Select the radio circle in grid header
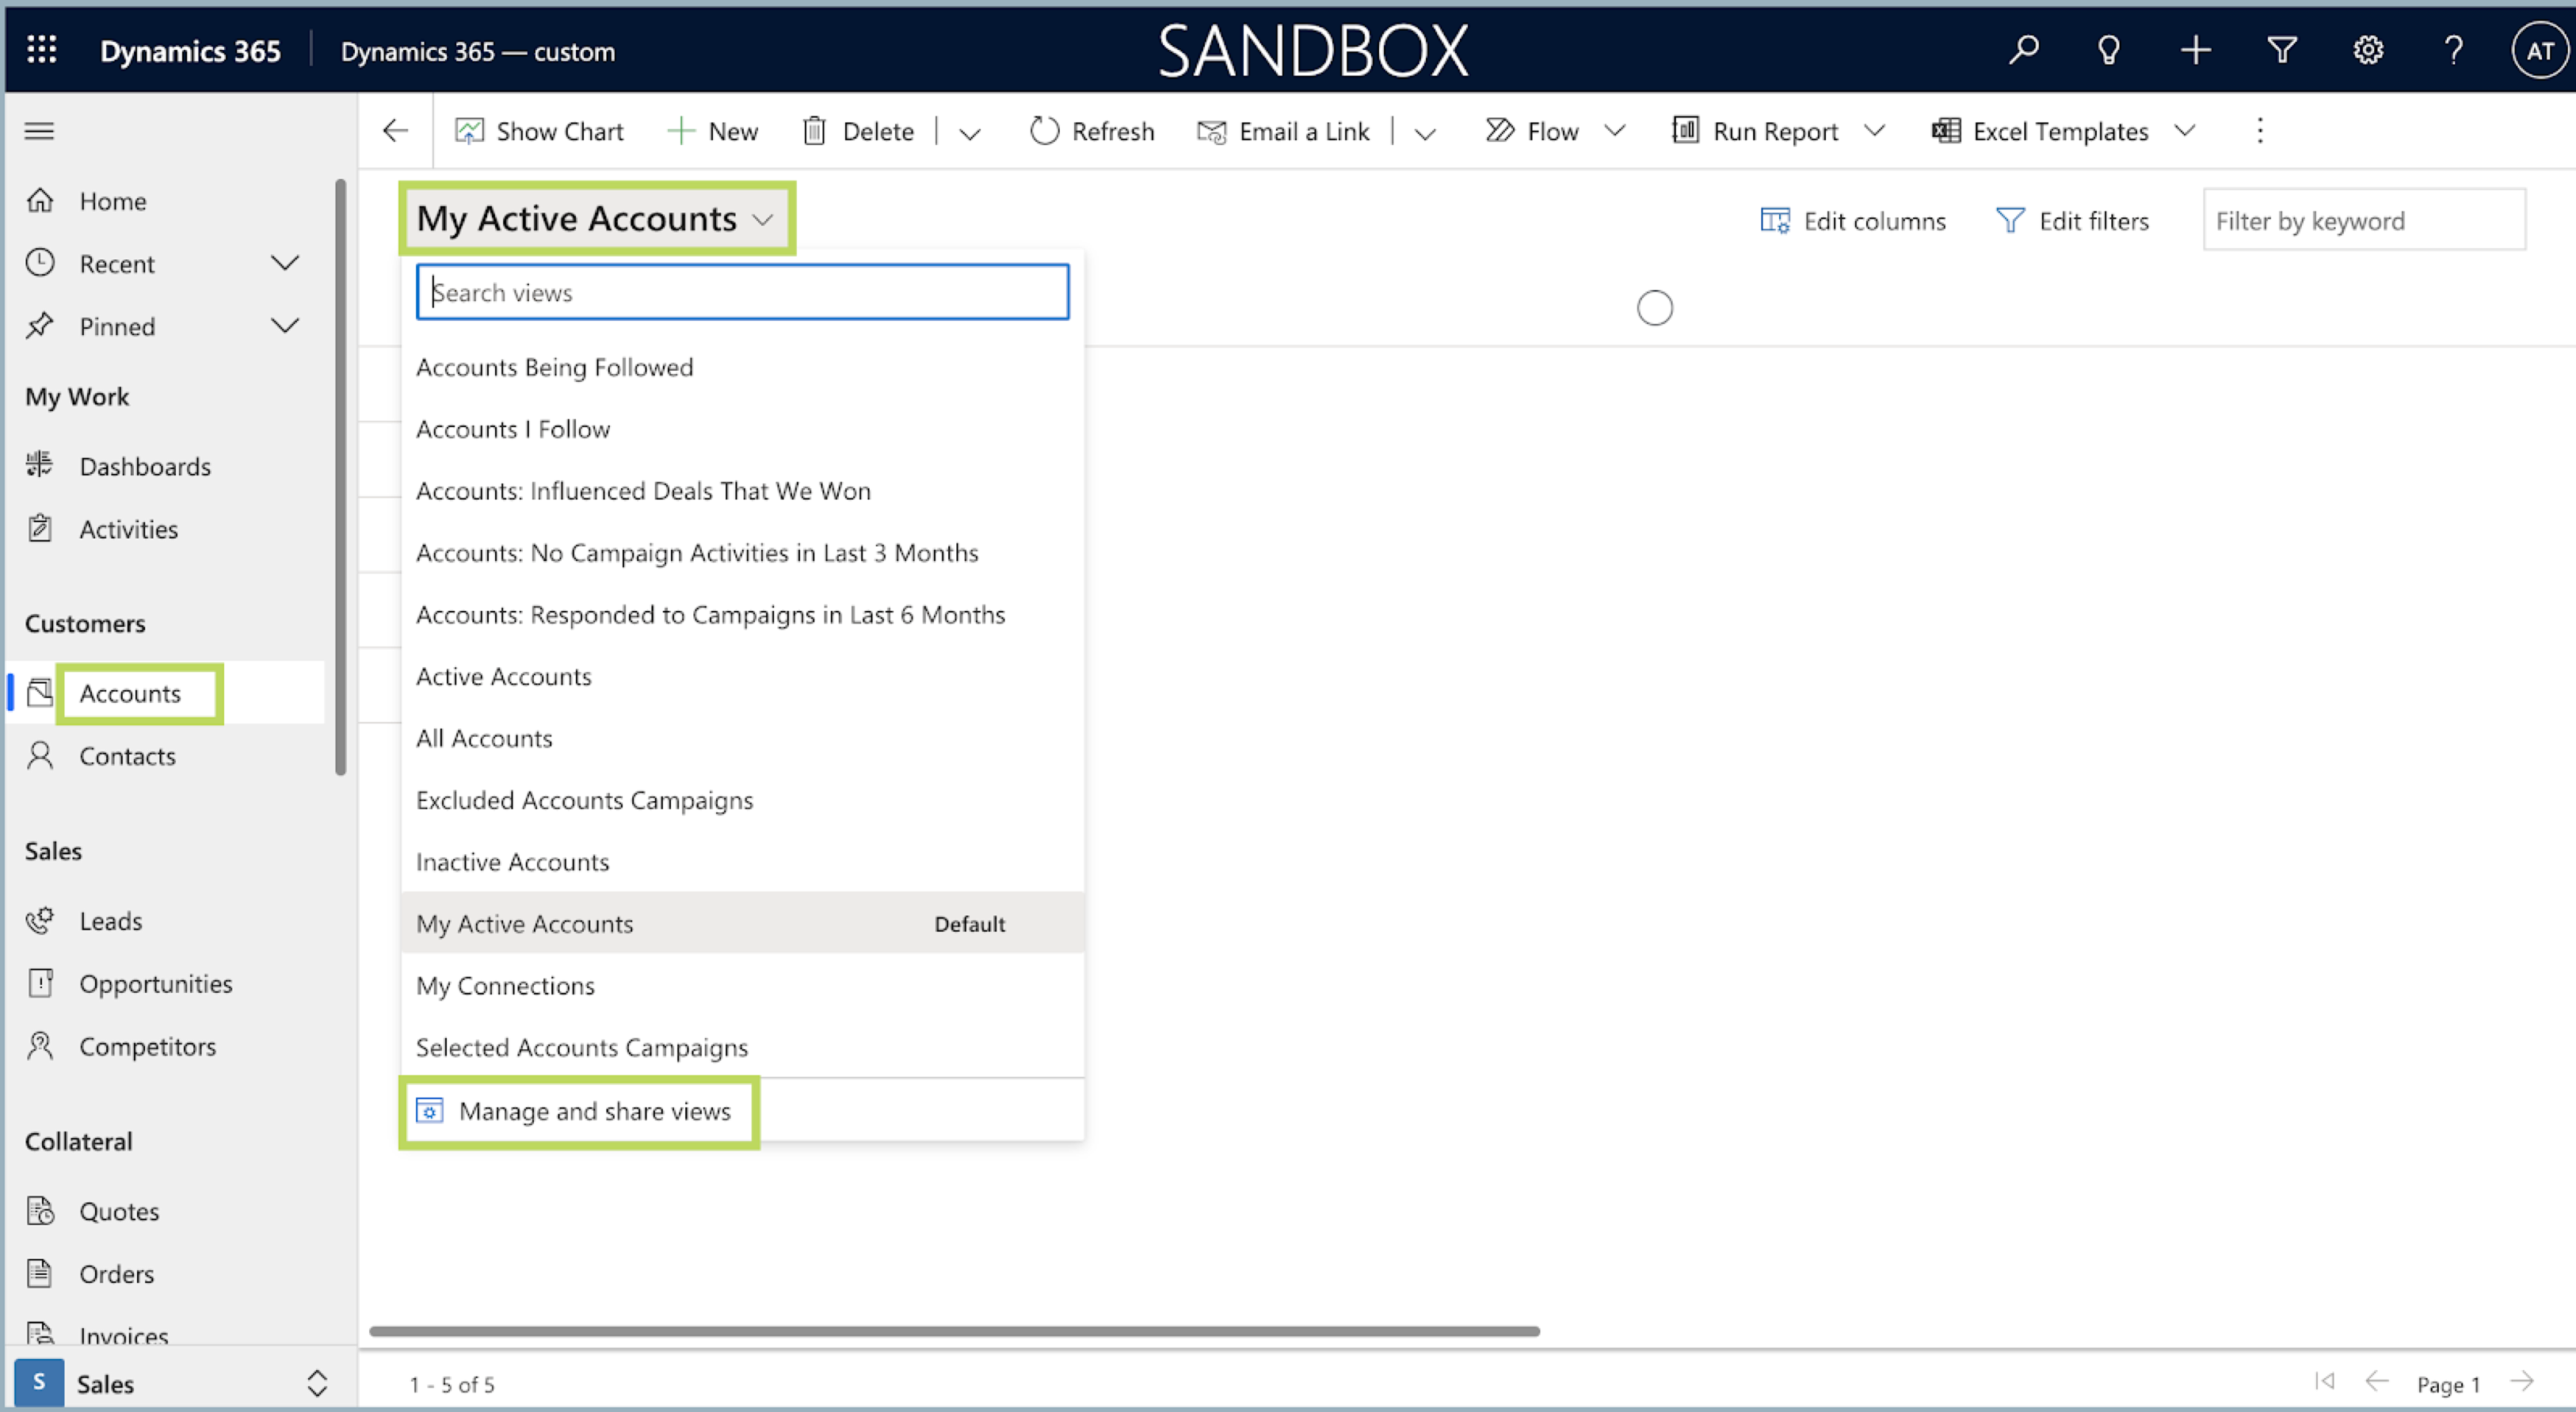Viewport: 2576px width, 1412px height. 1654,308
